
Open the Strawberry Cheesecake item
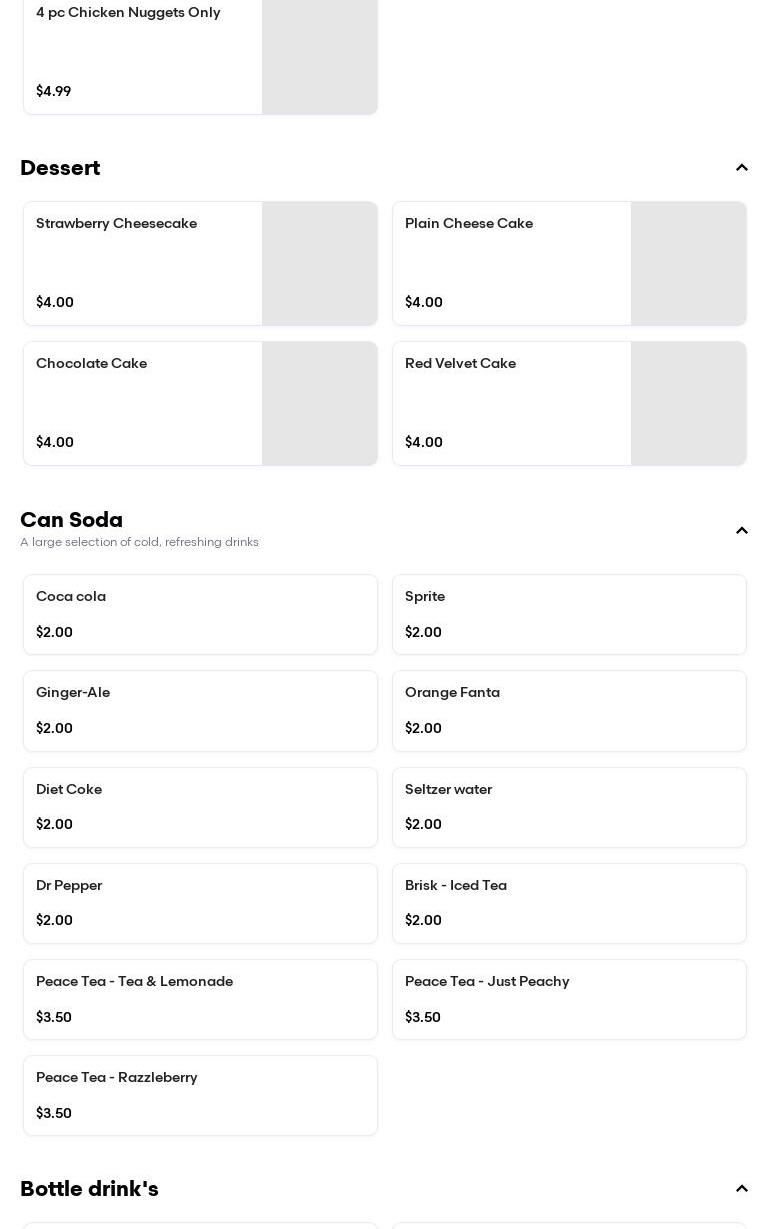(x=143, y=262)
